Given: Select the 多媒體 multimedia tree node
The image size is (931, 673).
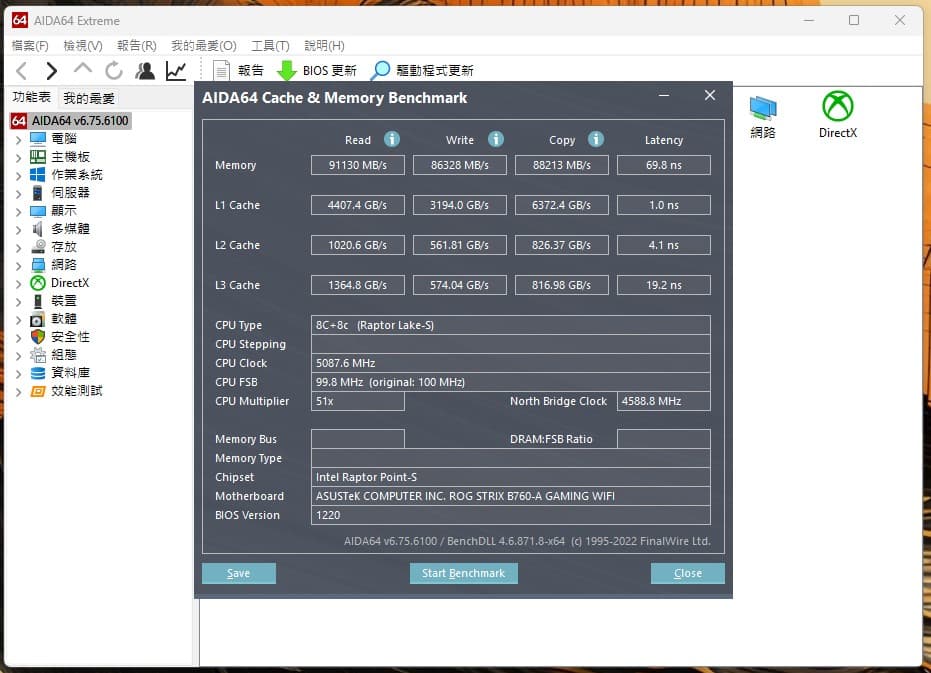Looking at the screenshot, I should 60,229.
